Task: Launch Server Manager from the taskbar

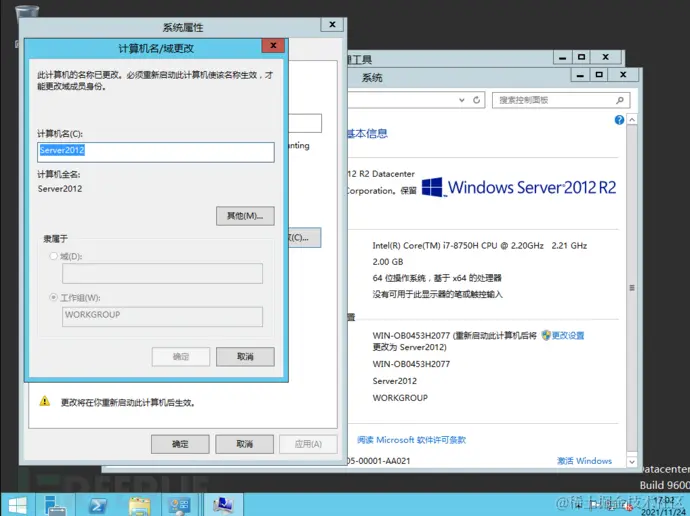Action: coord(55,505)
